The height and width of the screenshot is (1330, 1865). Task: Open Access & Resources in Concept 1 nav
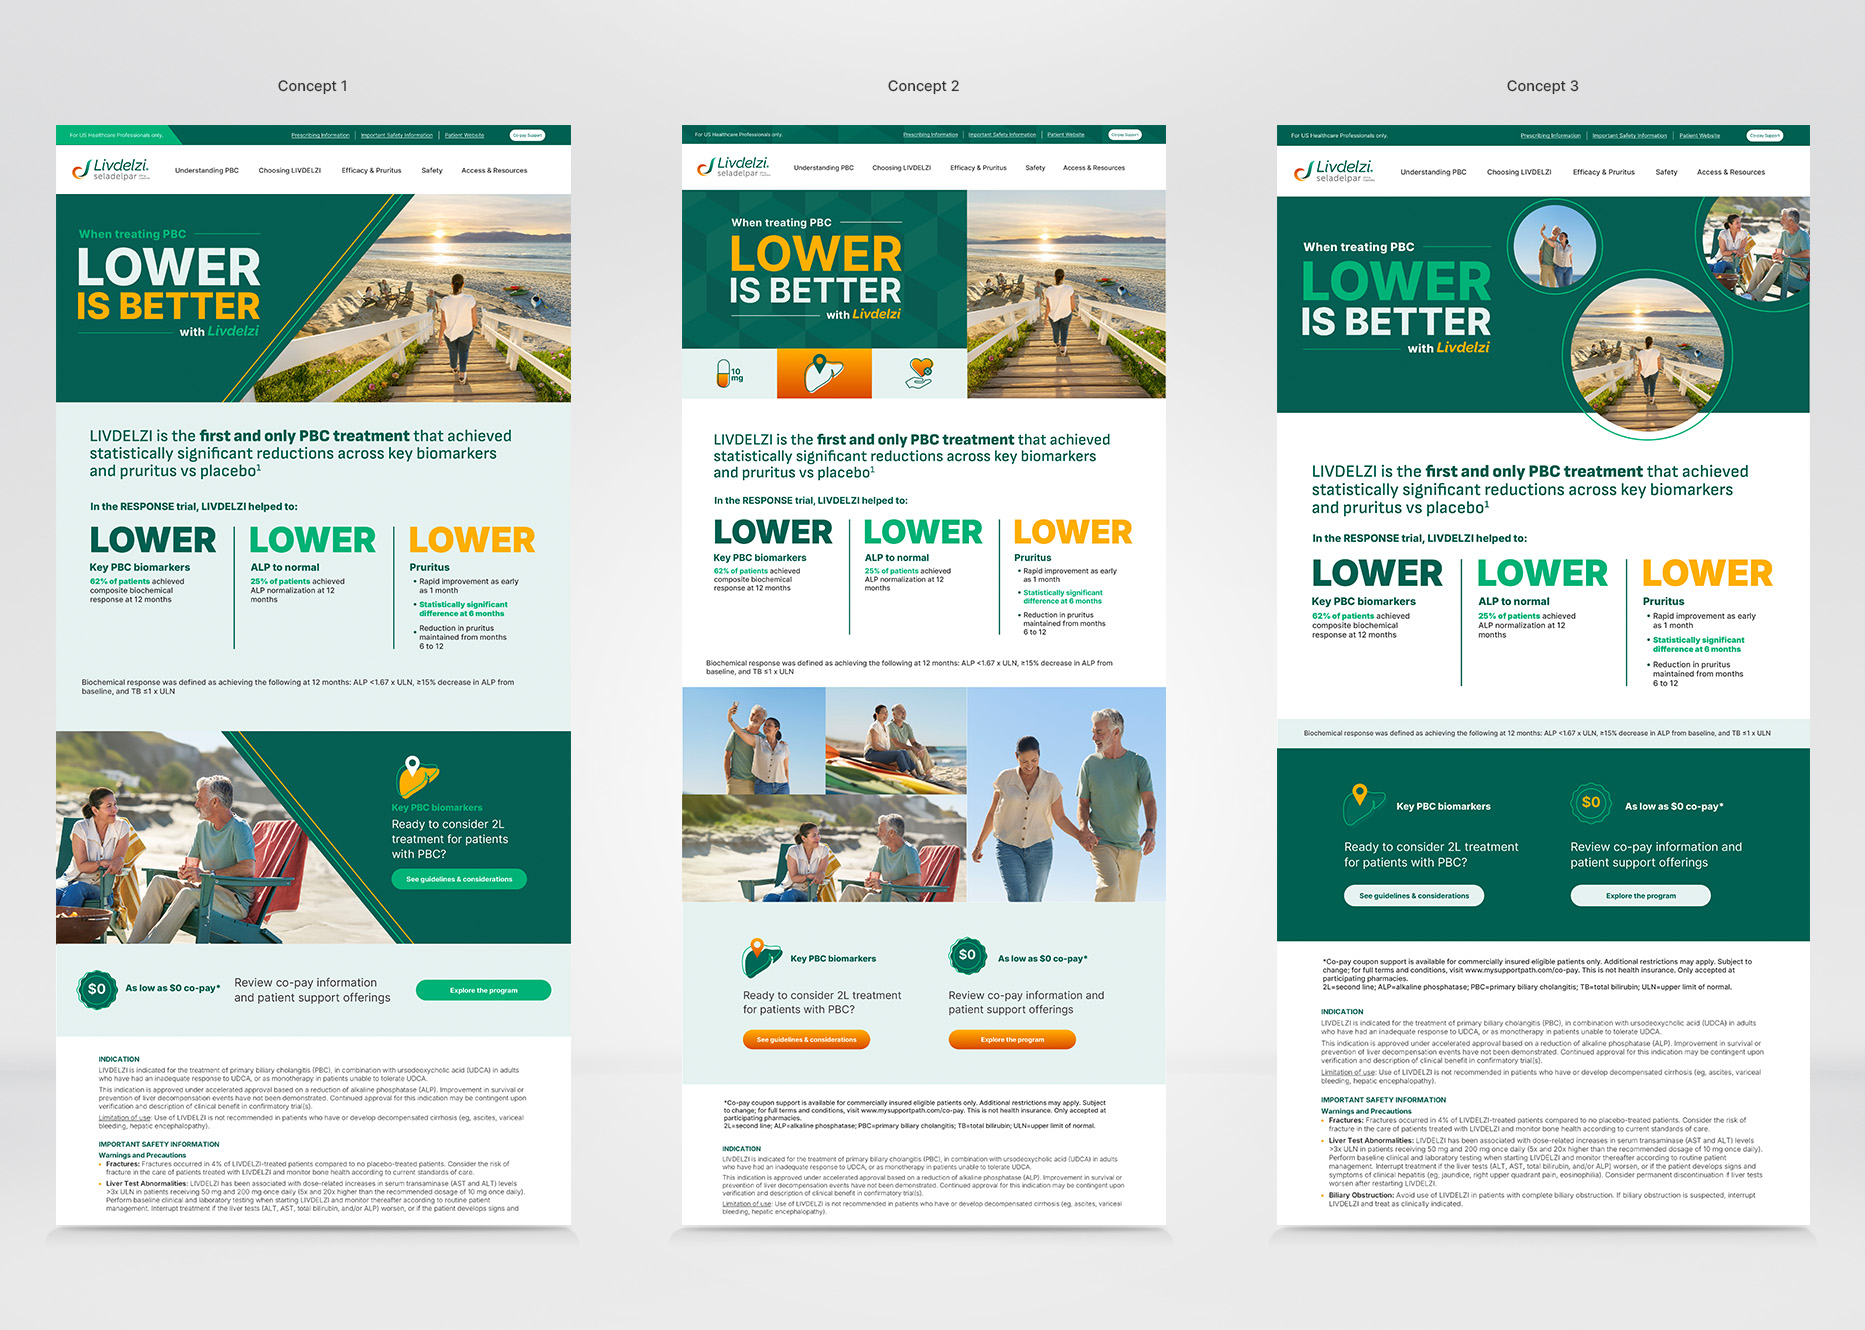[494, 170]
